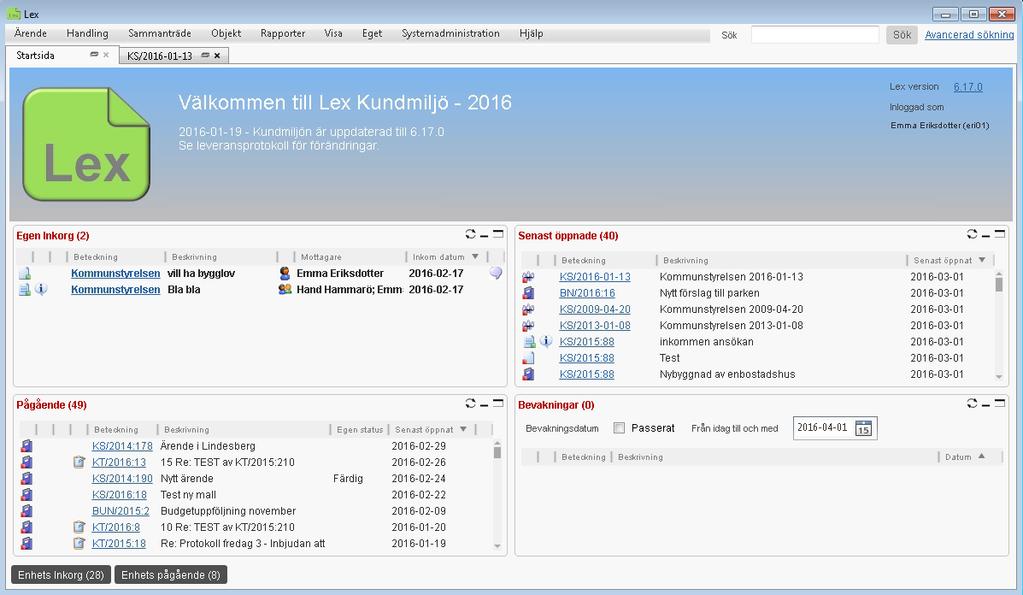Viewport: 1023px width, 595px height.
Task: Open the KS/2009-04-20 link
Action: pos(594,309)
